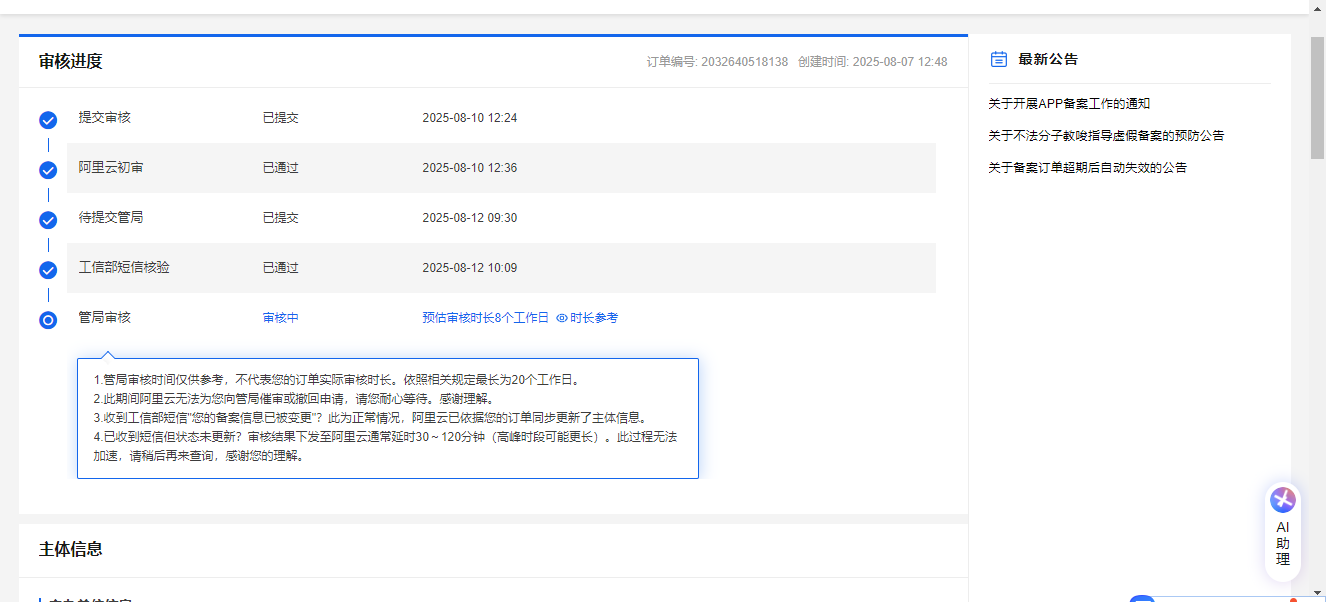This screenshot has height=602, width=1326.
Task: Open the 关于开展APP备案工作的通知 announcement
Action: [1069, 104]
